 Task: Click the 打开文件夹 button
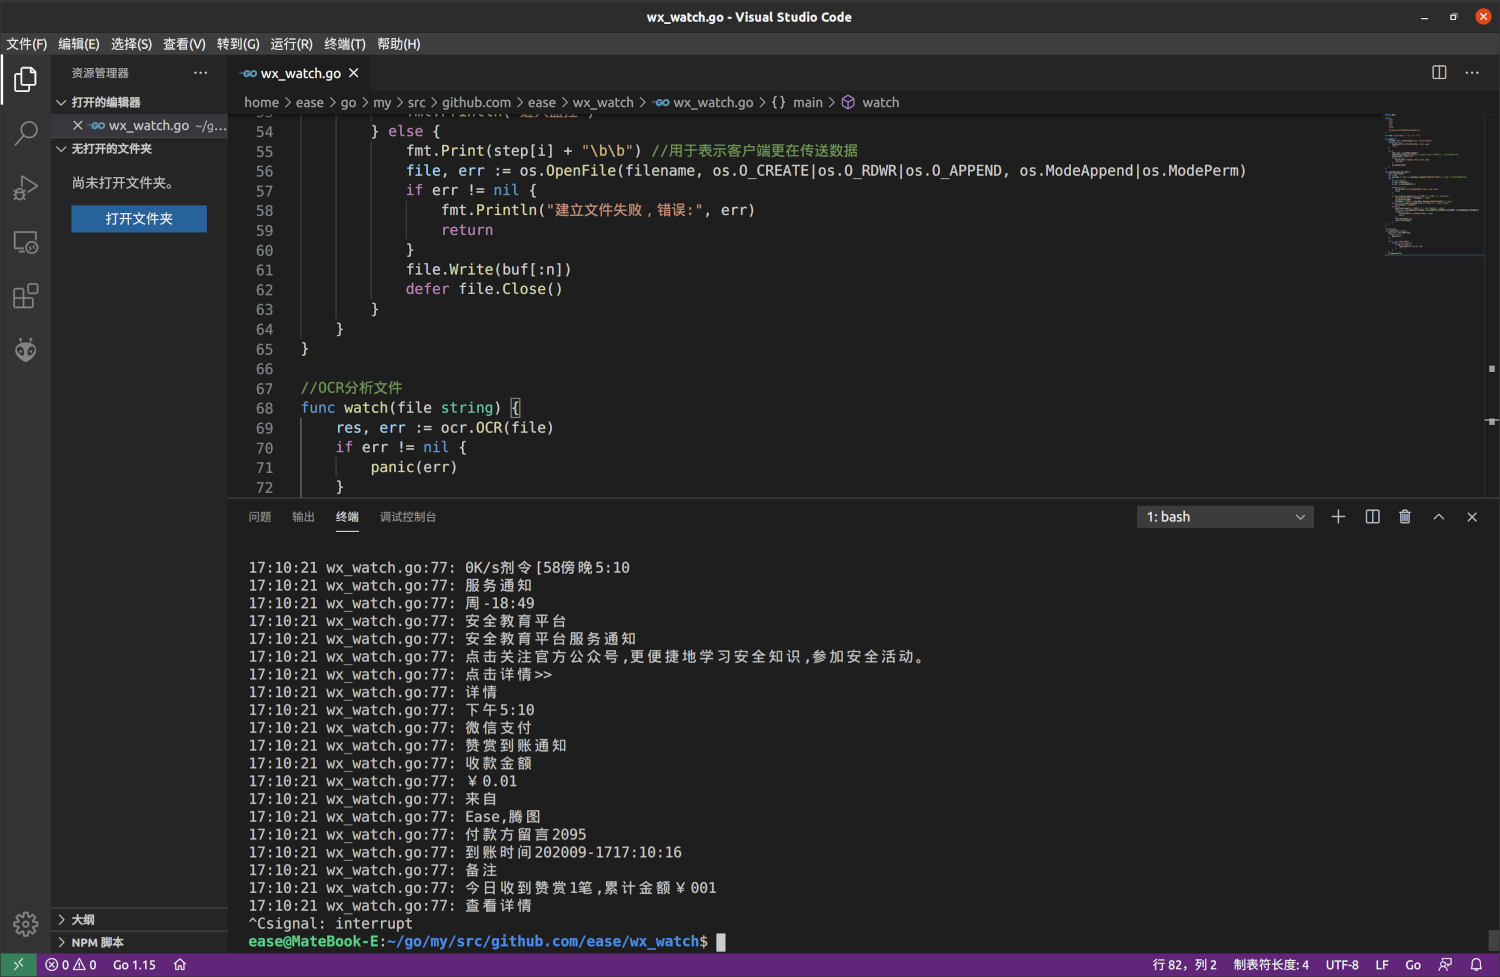tap(139, 219)
